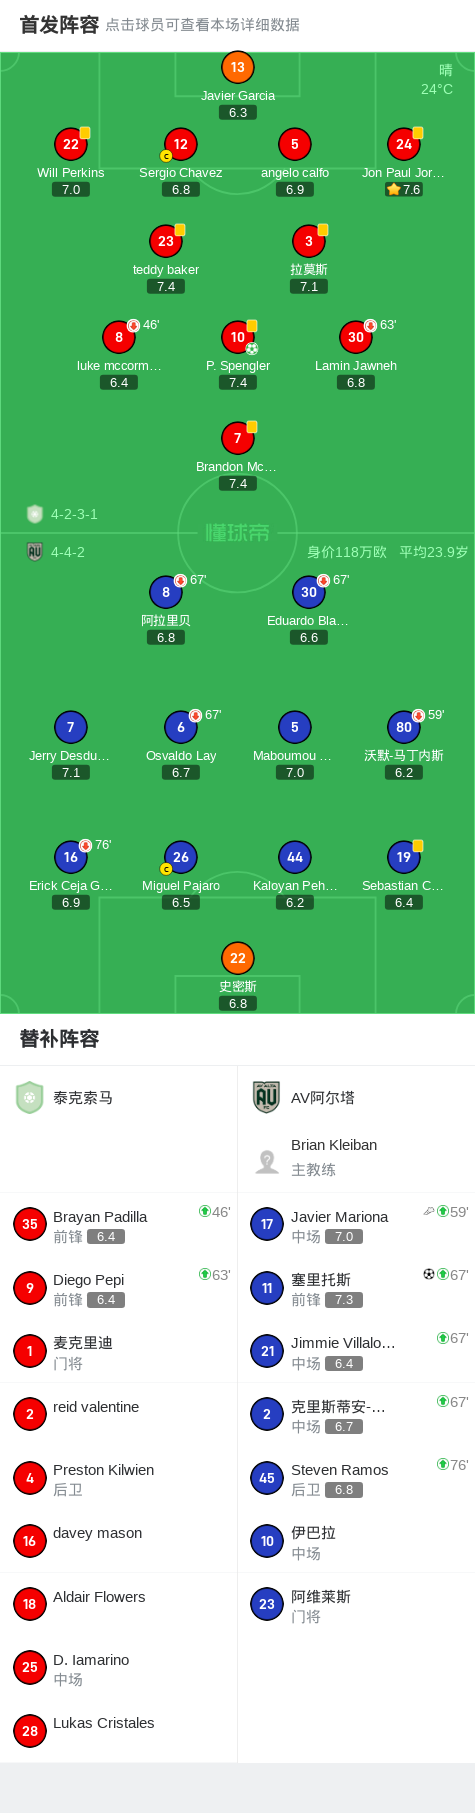Select the 首发阵容 heading
The height and width of the screenshot is (1813, 475).
point(60,25)
